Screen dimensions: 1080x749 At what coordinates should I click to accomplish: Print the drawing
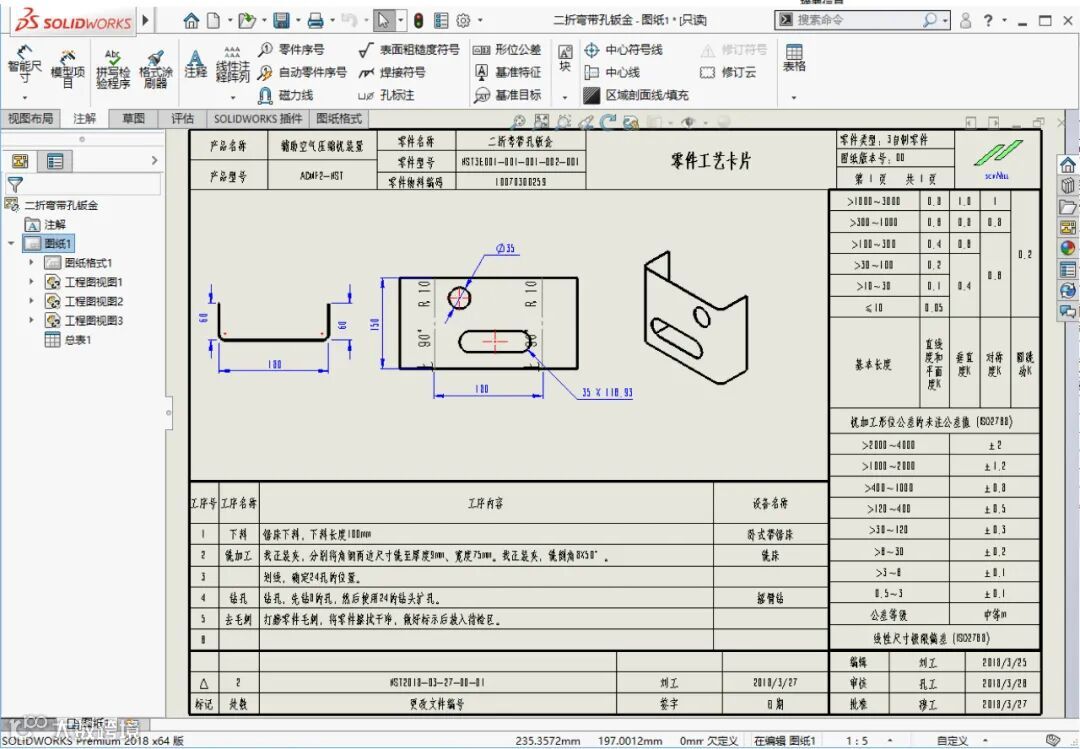point(315,21)
